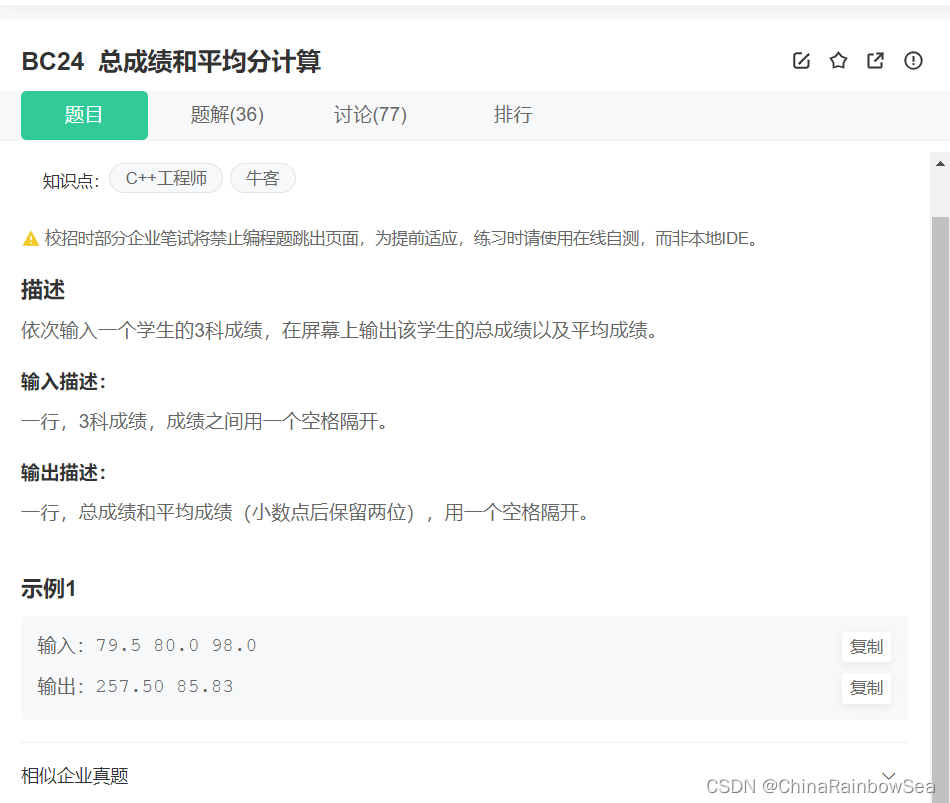Viewport: 950px width, 803px height.
Task: Click the 示例1 heading
Action: [x=48, y=588]
